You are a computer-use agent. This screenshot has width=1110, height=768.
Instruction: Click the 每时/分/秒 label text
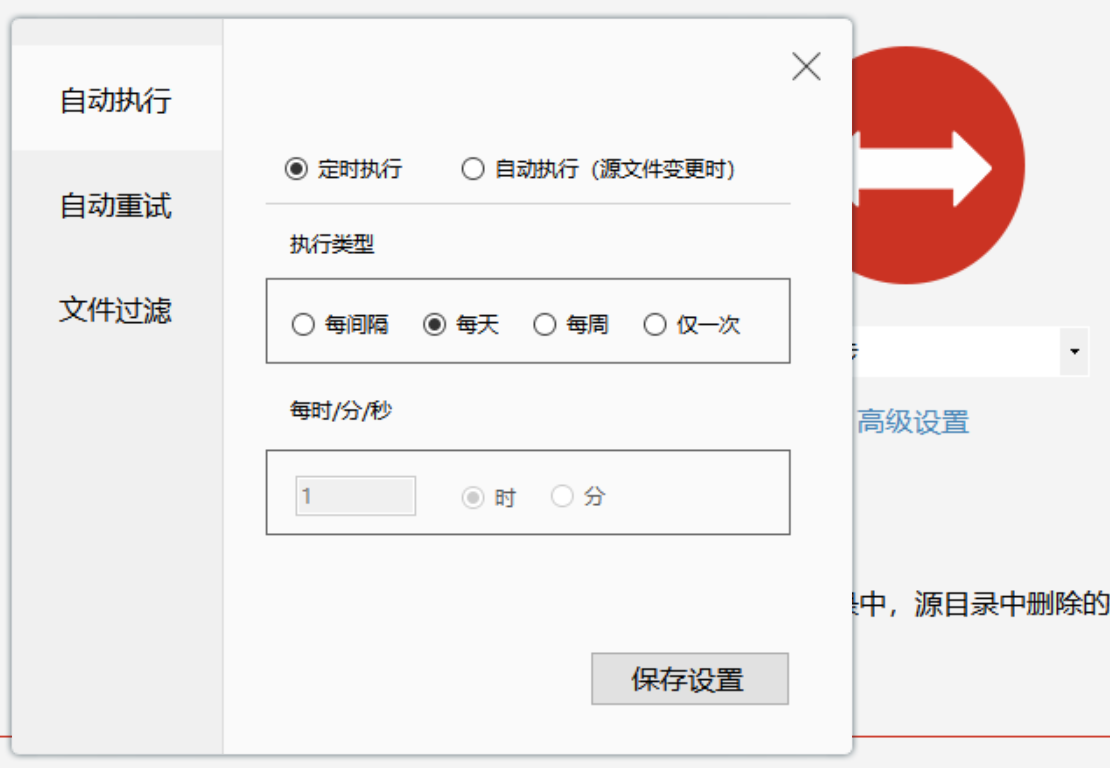(x=341, y=410)
